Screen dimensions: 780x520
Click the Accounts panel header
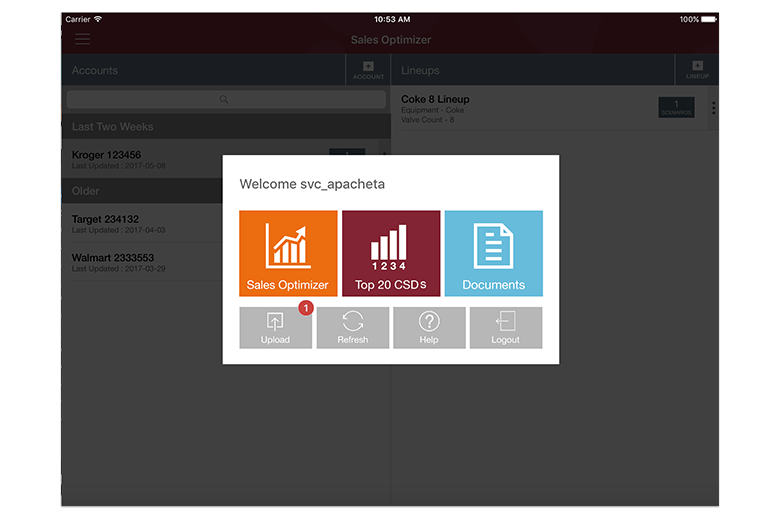pyautogui.click(x=203, y=70)
